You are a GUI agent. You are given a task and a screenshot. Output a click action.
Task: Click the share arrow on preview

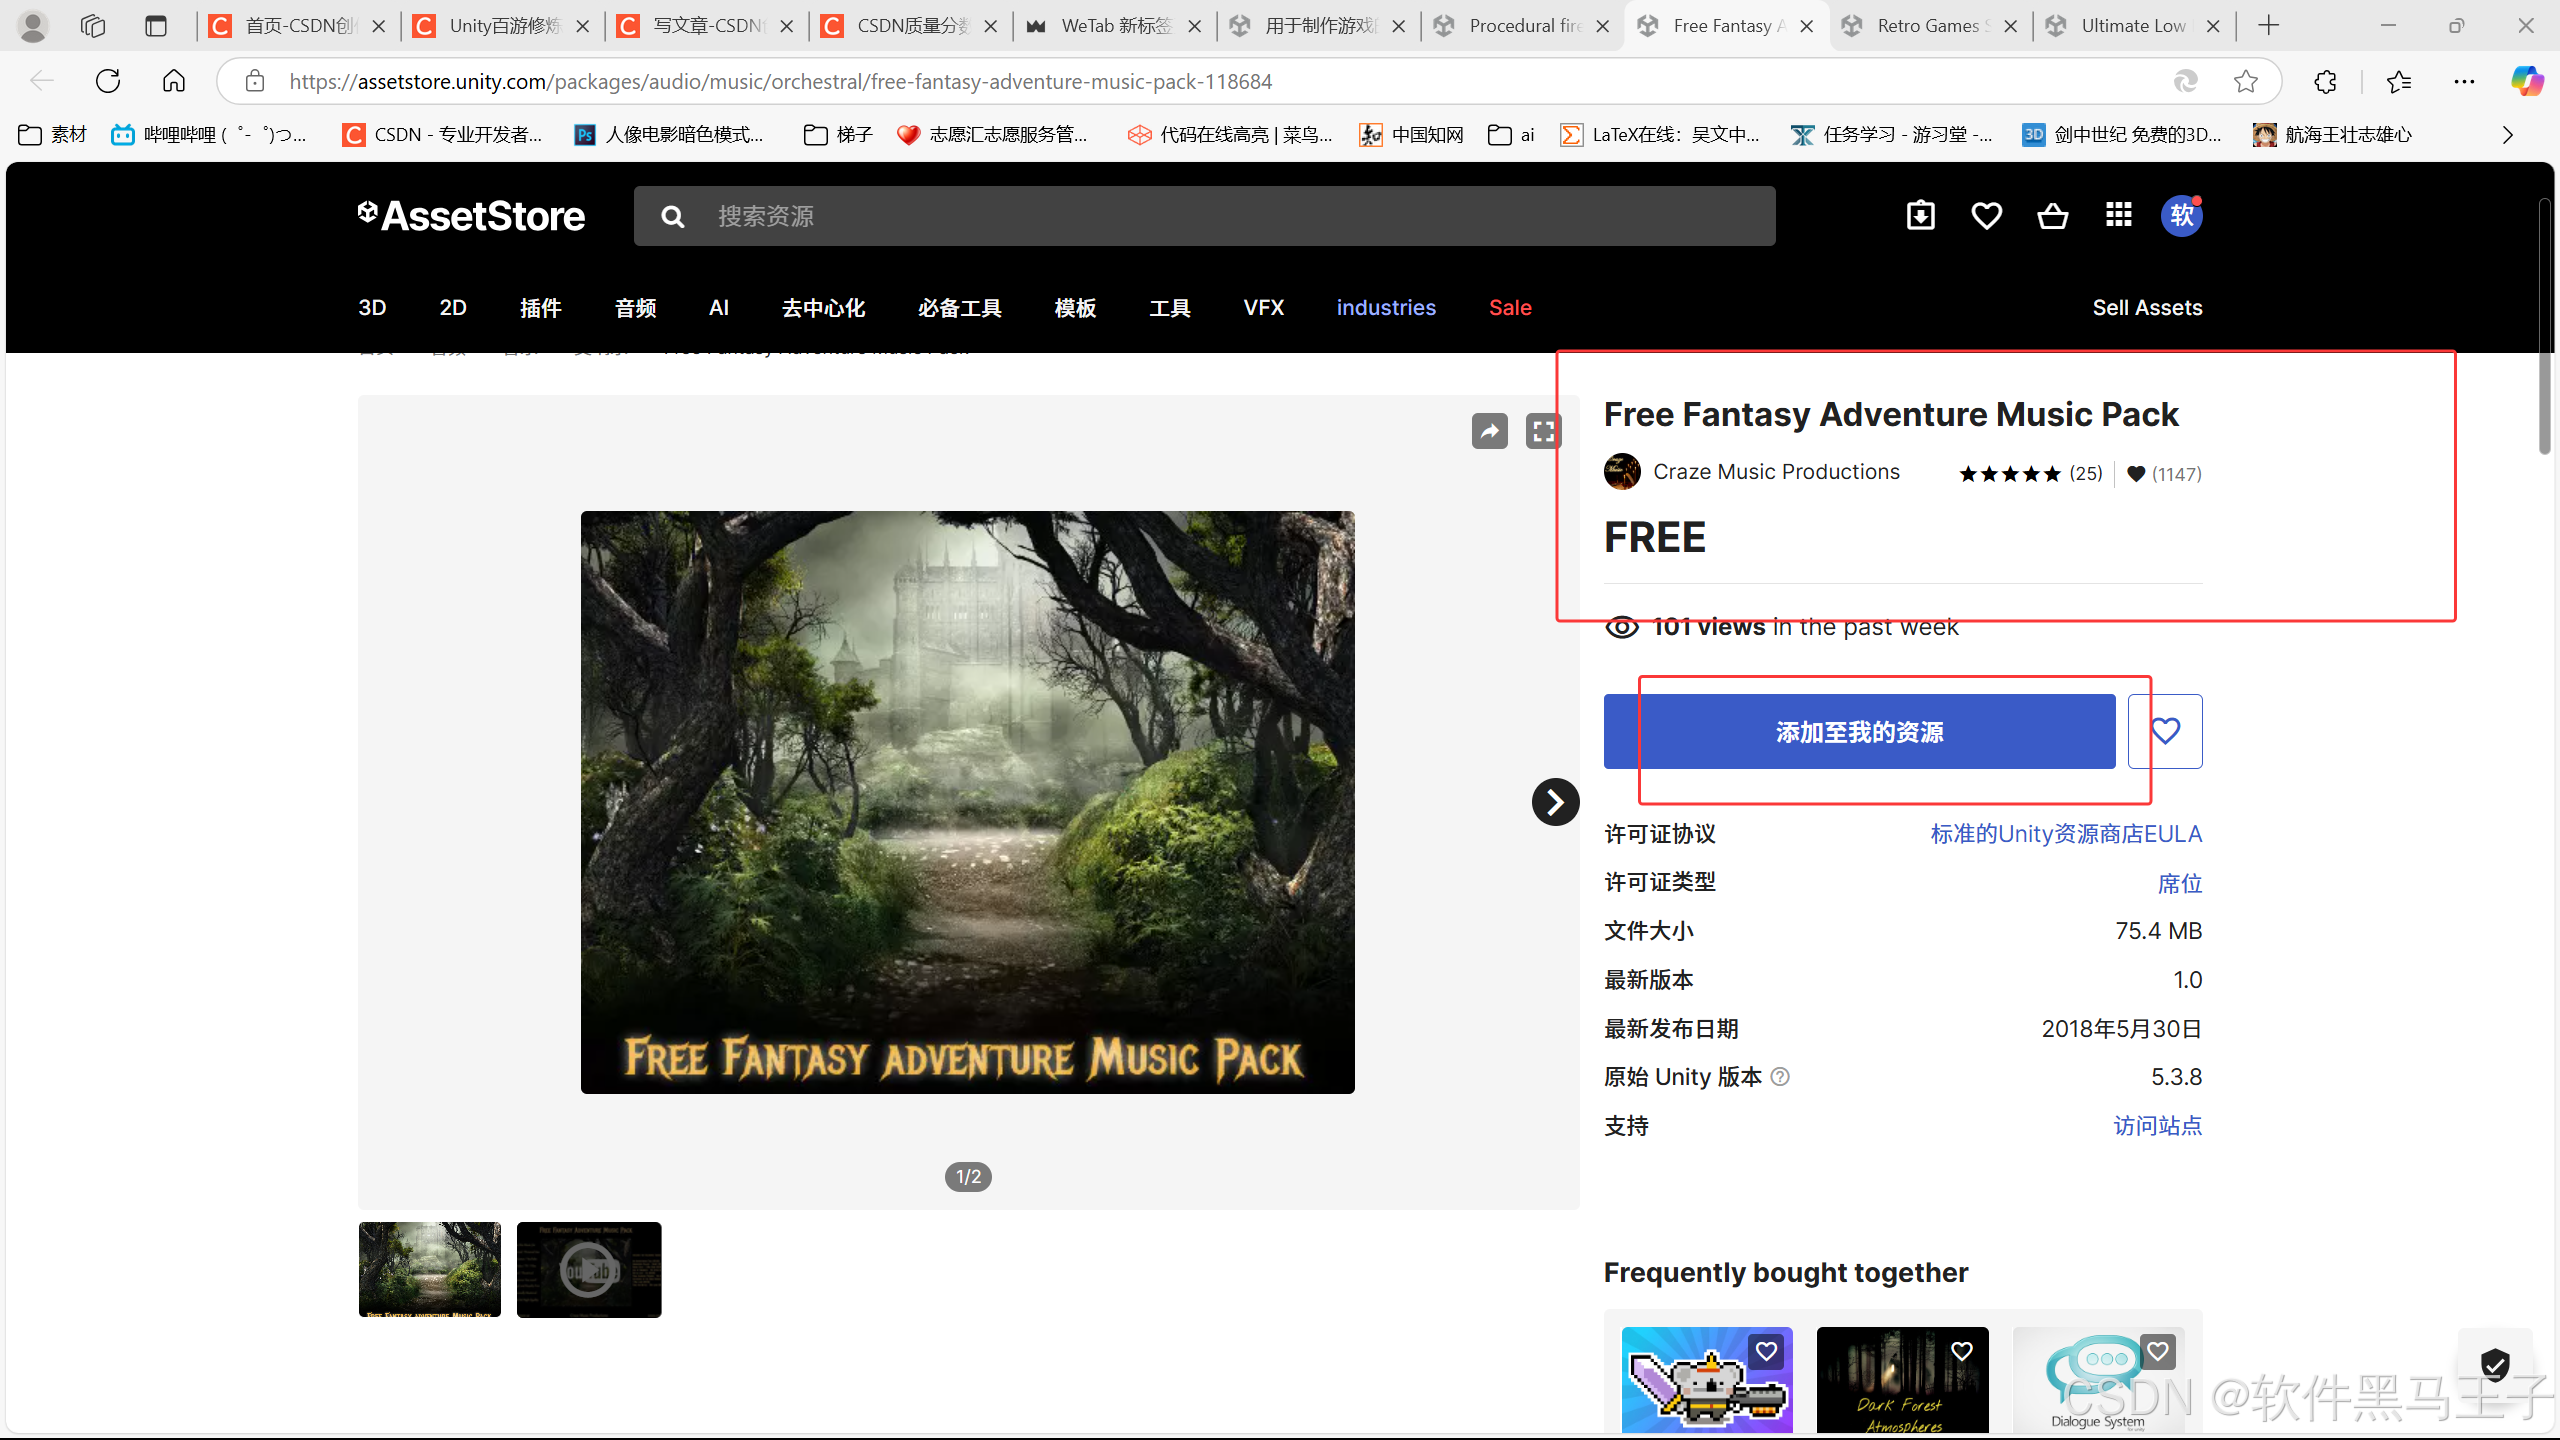click(x=1489, y=431)
